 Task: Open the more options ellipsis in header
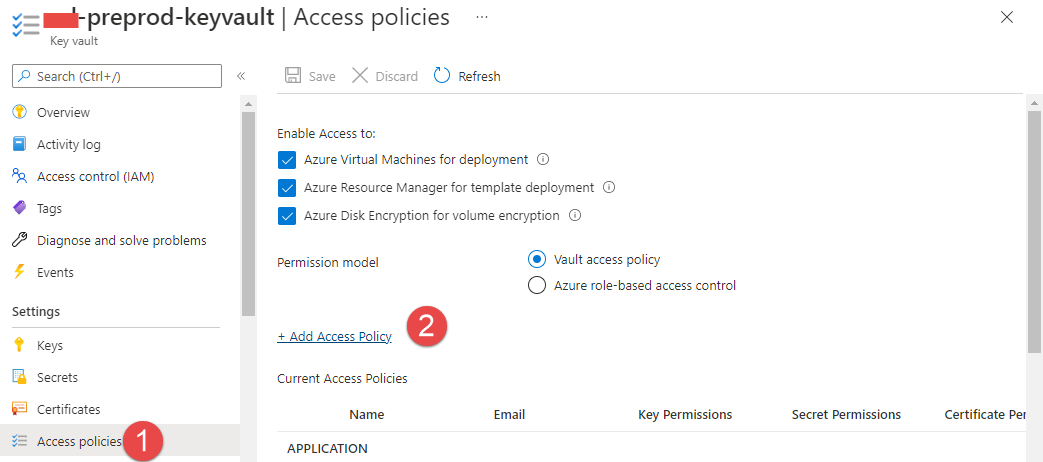pos(482,17)
